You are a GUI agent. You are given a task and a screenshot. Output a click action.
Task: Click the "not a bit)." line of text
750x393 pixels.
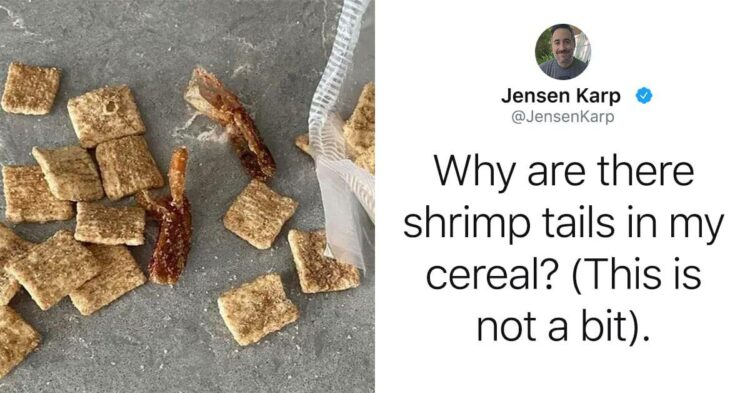coord(563,327)
